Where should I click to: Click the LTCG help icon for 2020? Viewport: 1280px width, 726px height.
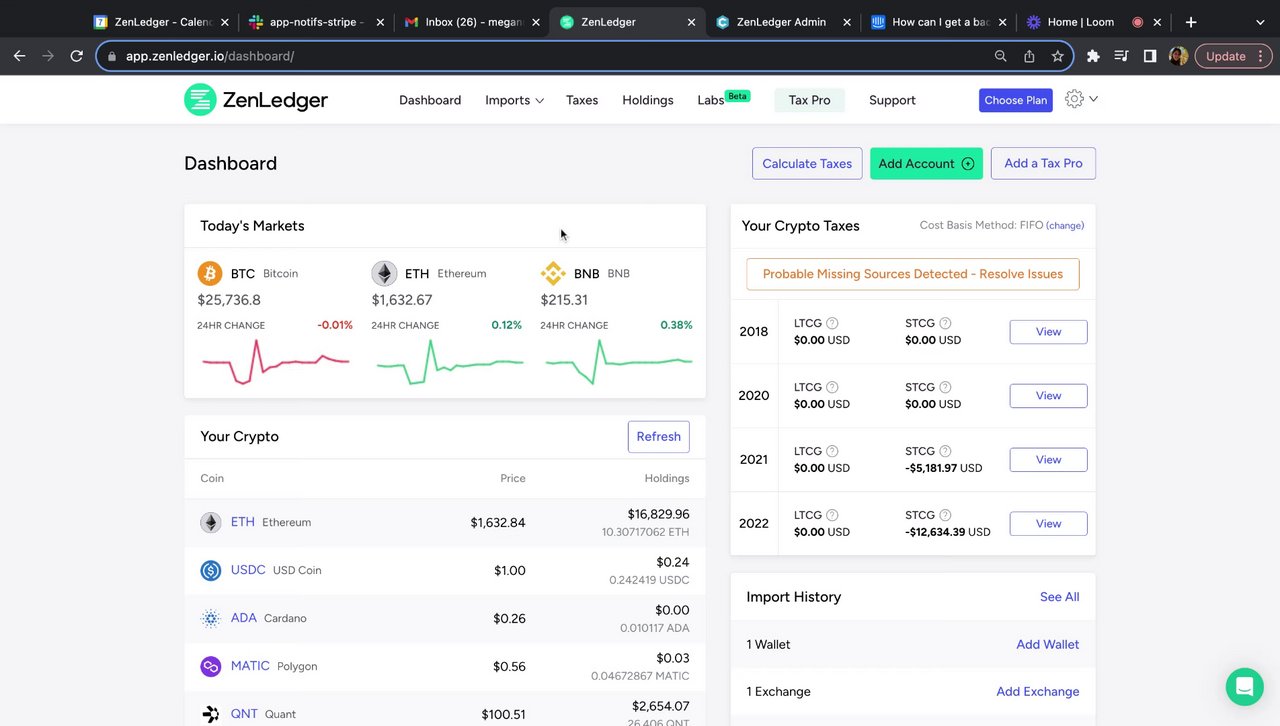point(832,387)
